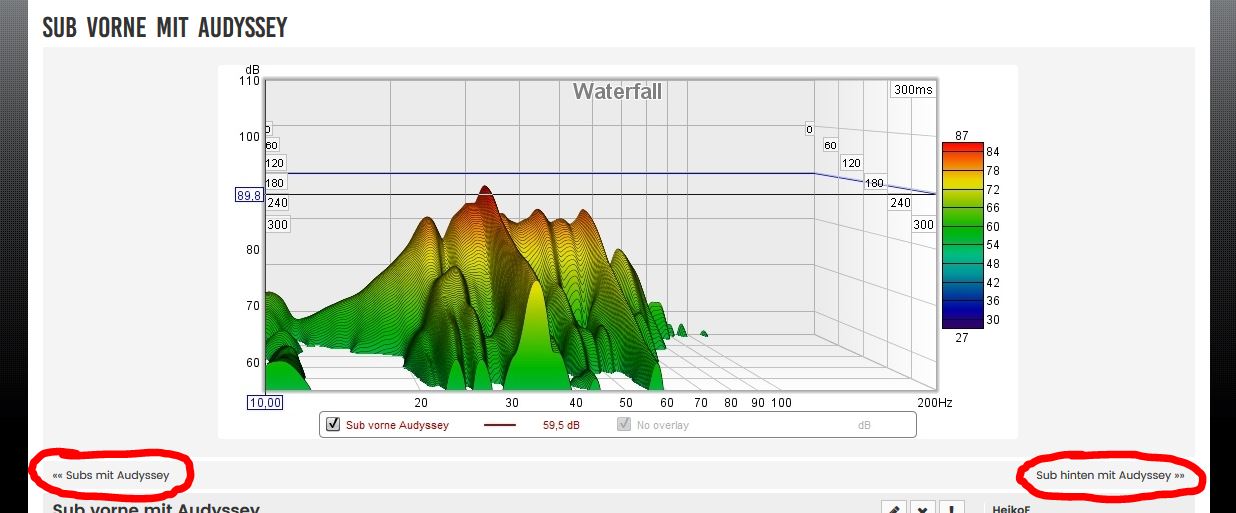1236x513 pixels.
Task: Toggle the Sub vorne Audyssey checkbox
Action: pos(333,424)
